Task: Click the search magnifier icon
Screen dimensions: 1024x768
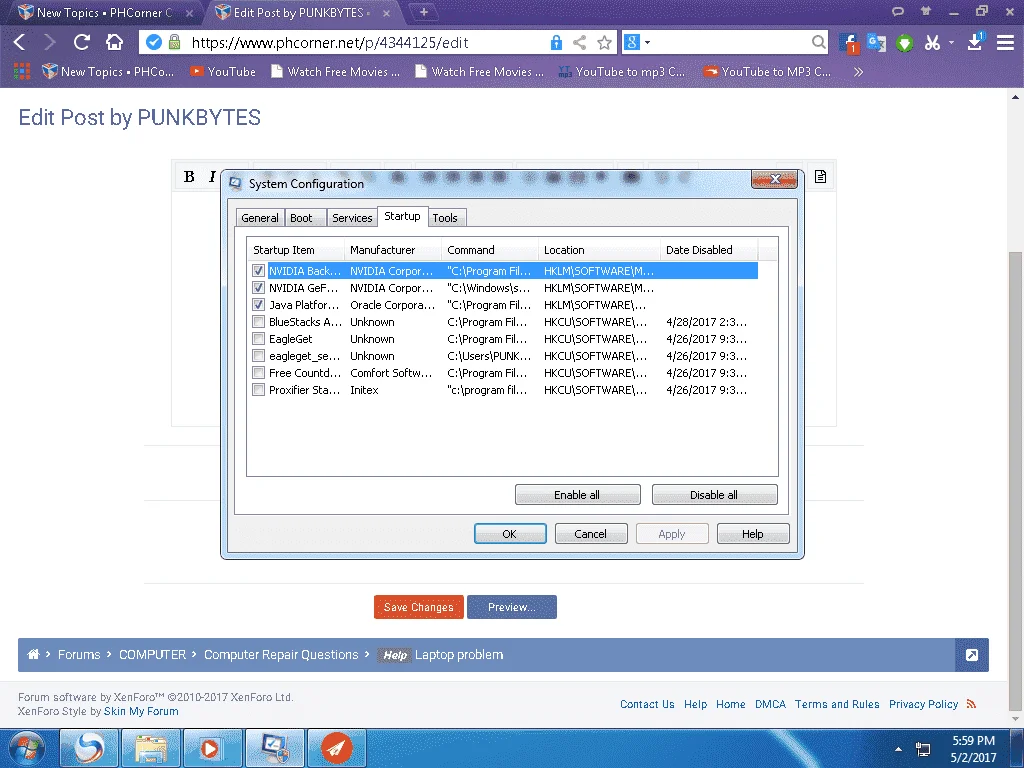Action: pyautogui.click(x=818, y=42)
